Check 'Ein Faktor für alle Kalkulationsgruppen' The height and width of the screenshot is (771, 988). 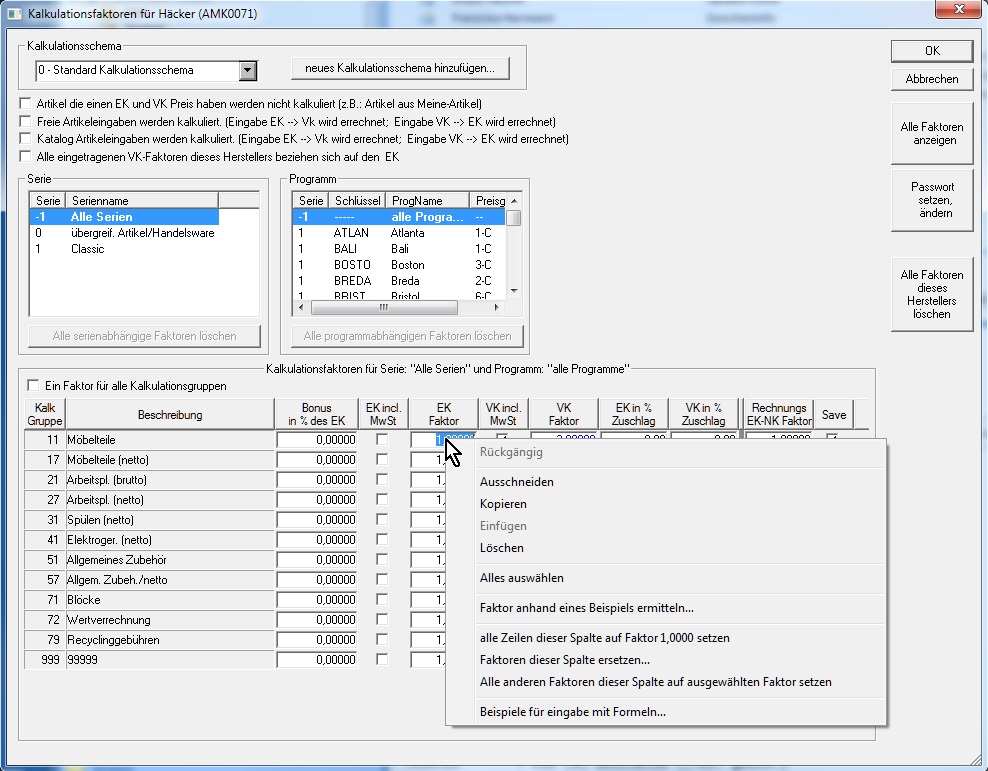click(36, 385)
